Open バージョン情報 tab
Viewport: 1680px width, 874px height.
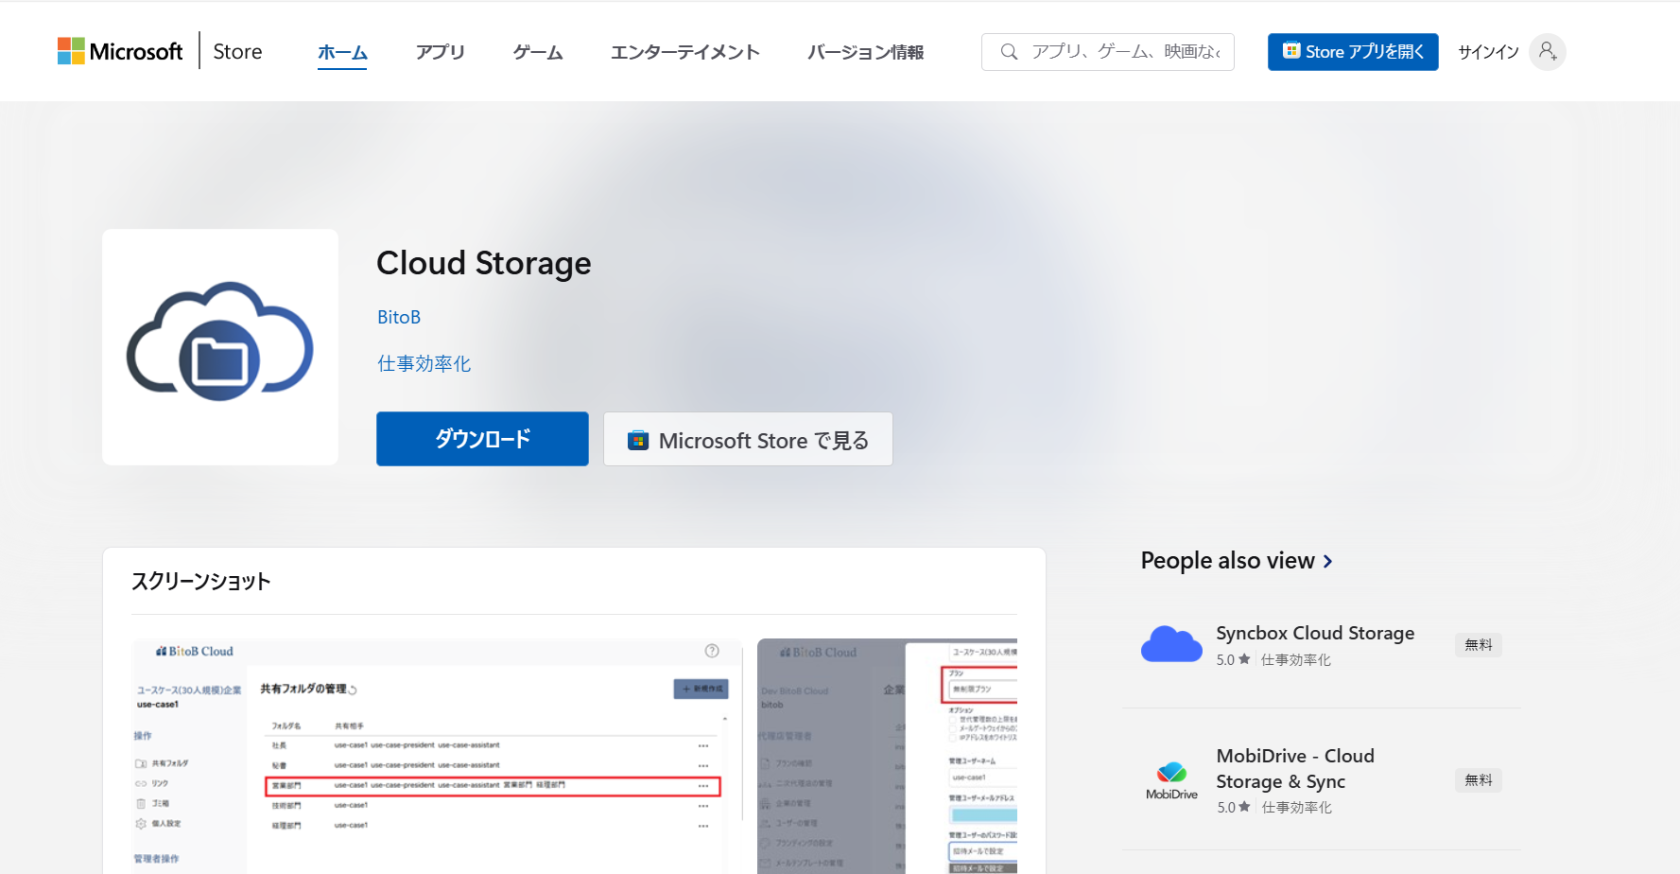point(865,52)
